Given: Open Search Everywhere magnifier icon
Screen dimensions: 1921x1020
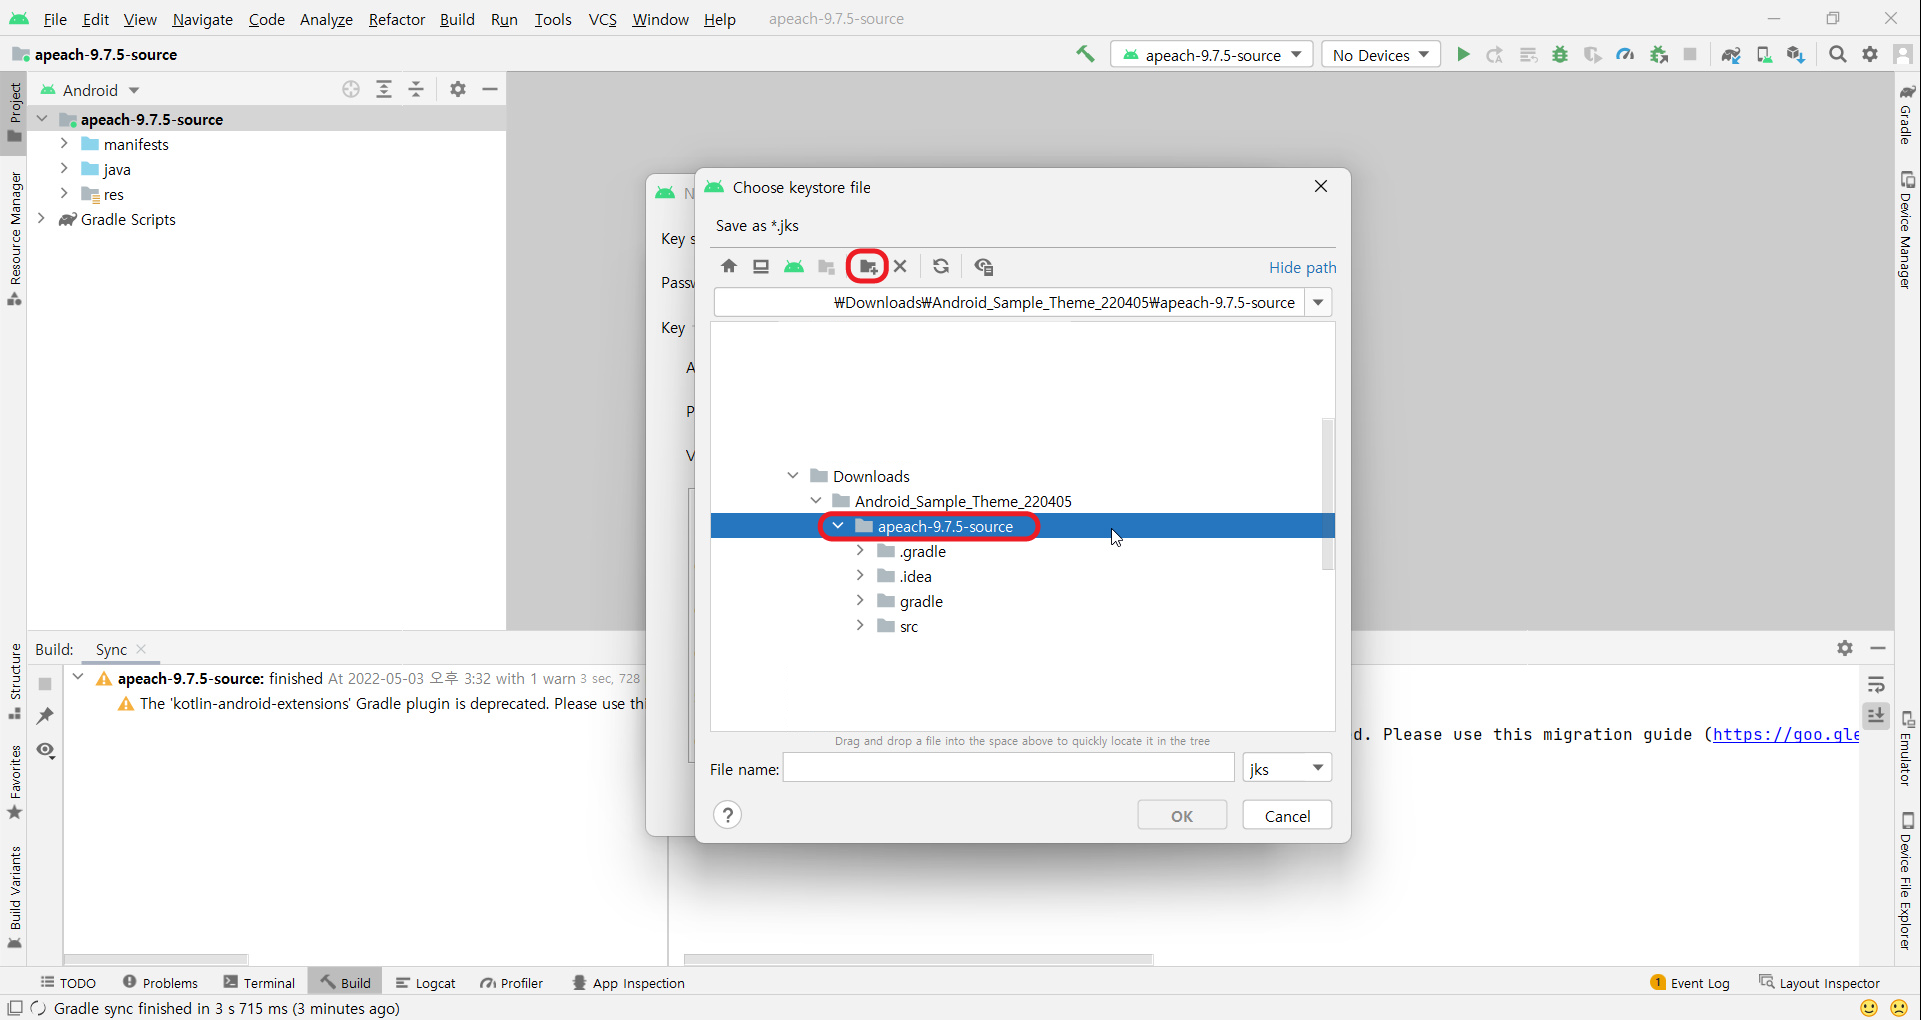Looking at the screenshot, I should tap(1838, 55).
